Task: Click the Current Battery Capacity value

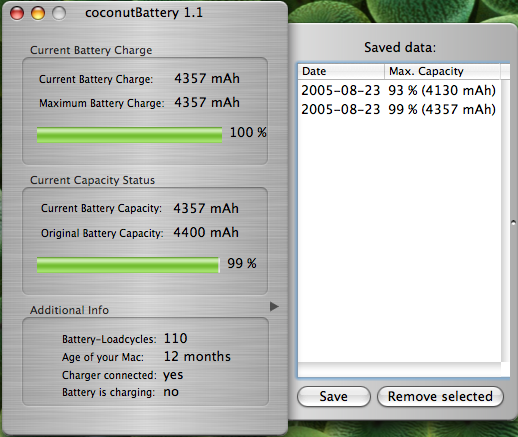Action: (x=206, y=209)
